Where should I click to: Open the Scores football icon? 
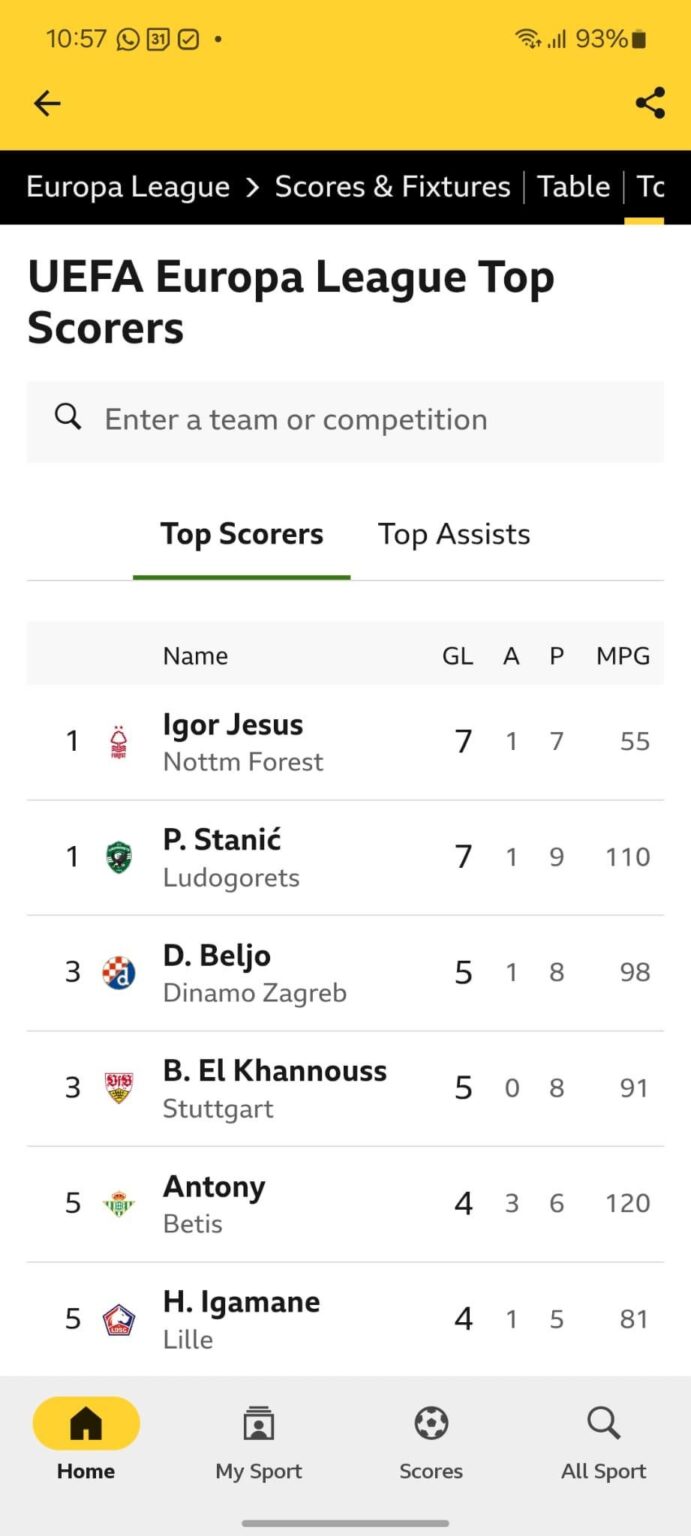pyautogui.click(x=431, y=1424)
